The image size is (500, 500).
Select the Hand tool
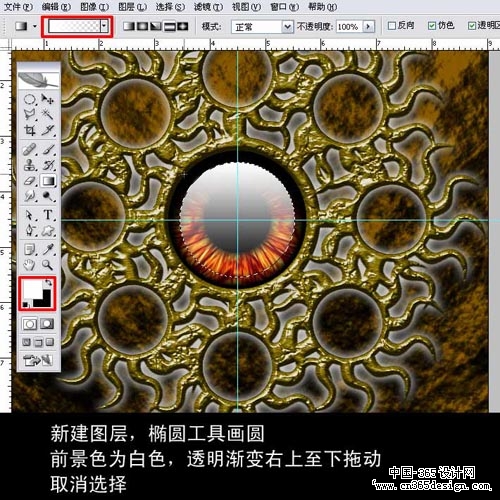(x=29, y=265)
